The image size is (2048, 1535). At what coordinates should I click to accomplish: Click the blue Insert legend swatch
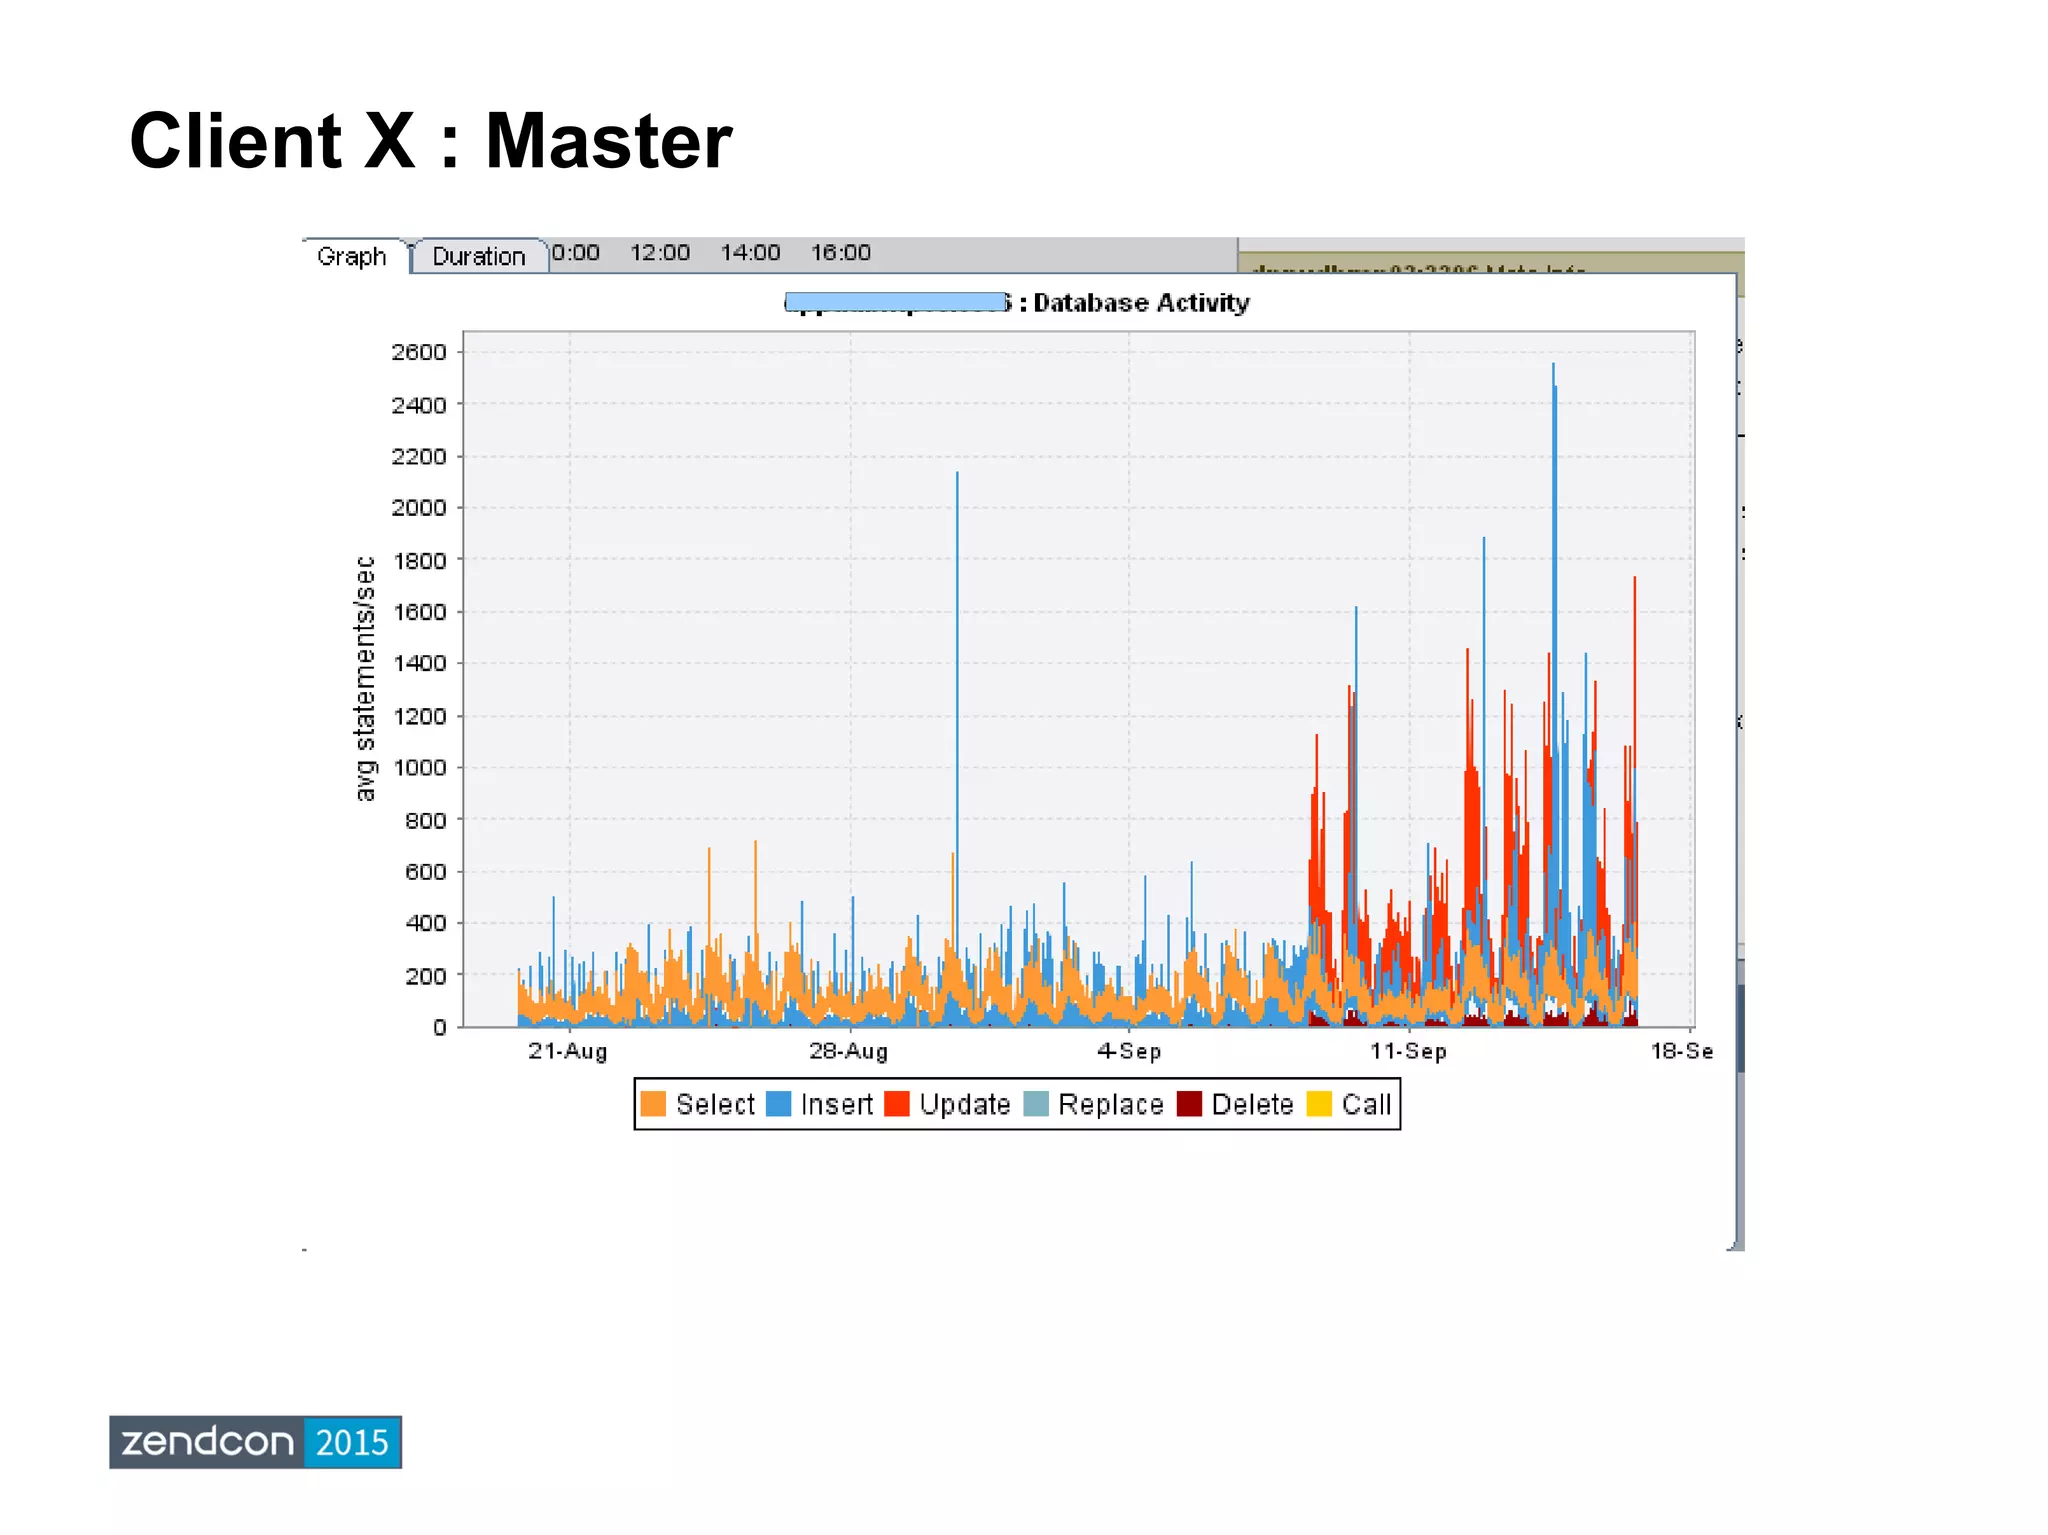click(x=778, y=1104)
